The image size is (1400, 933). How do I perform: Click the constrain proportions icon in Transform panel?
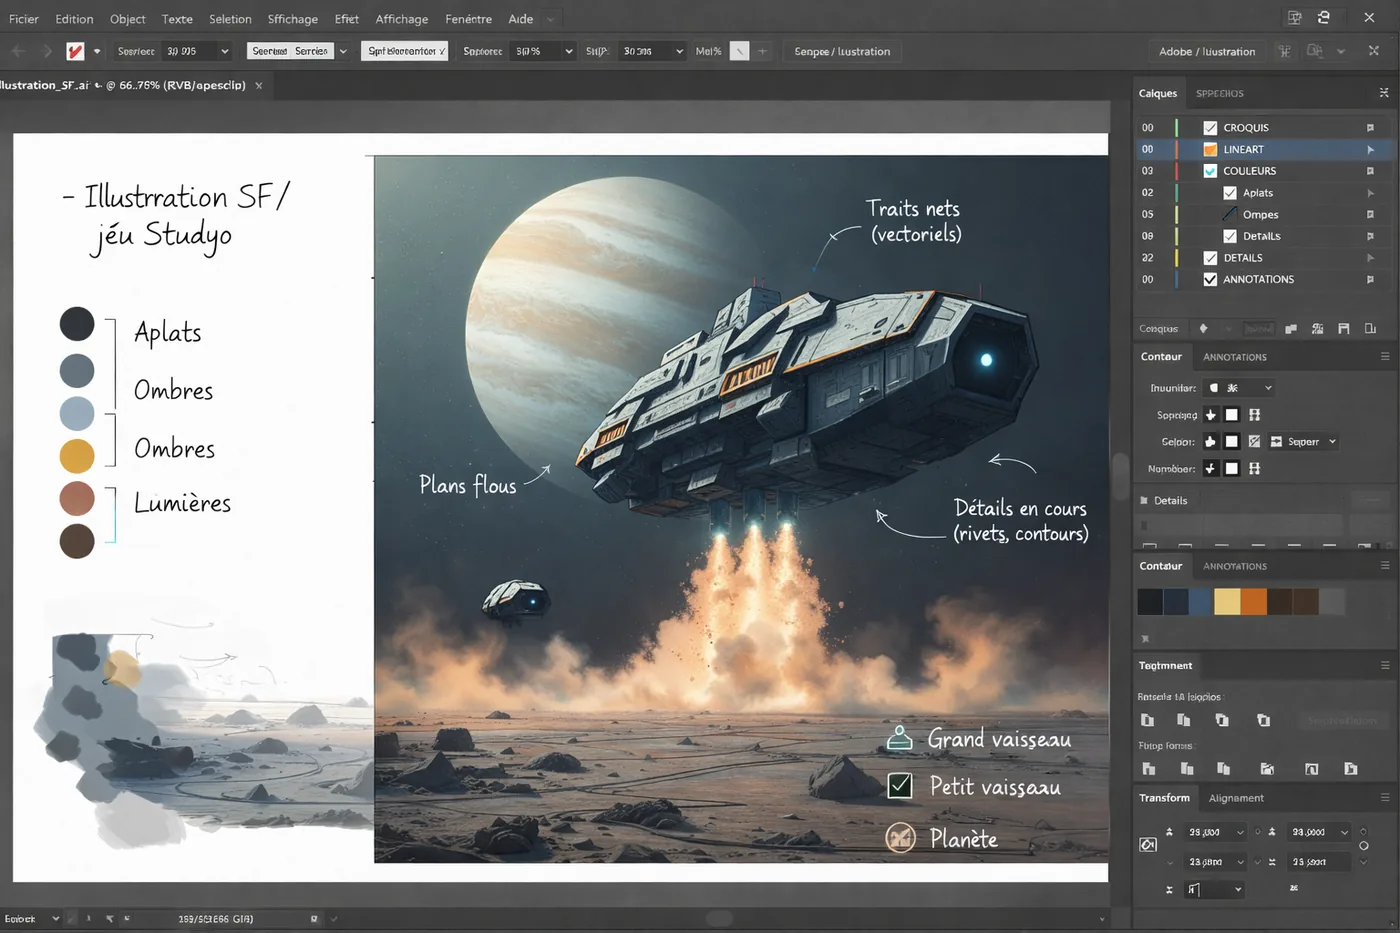coord(1148,845)
